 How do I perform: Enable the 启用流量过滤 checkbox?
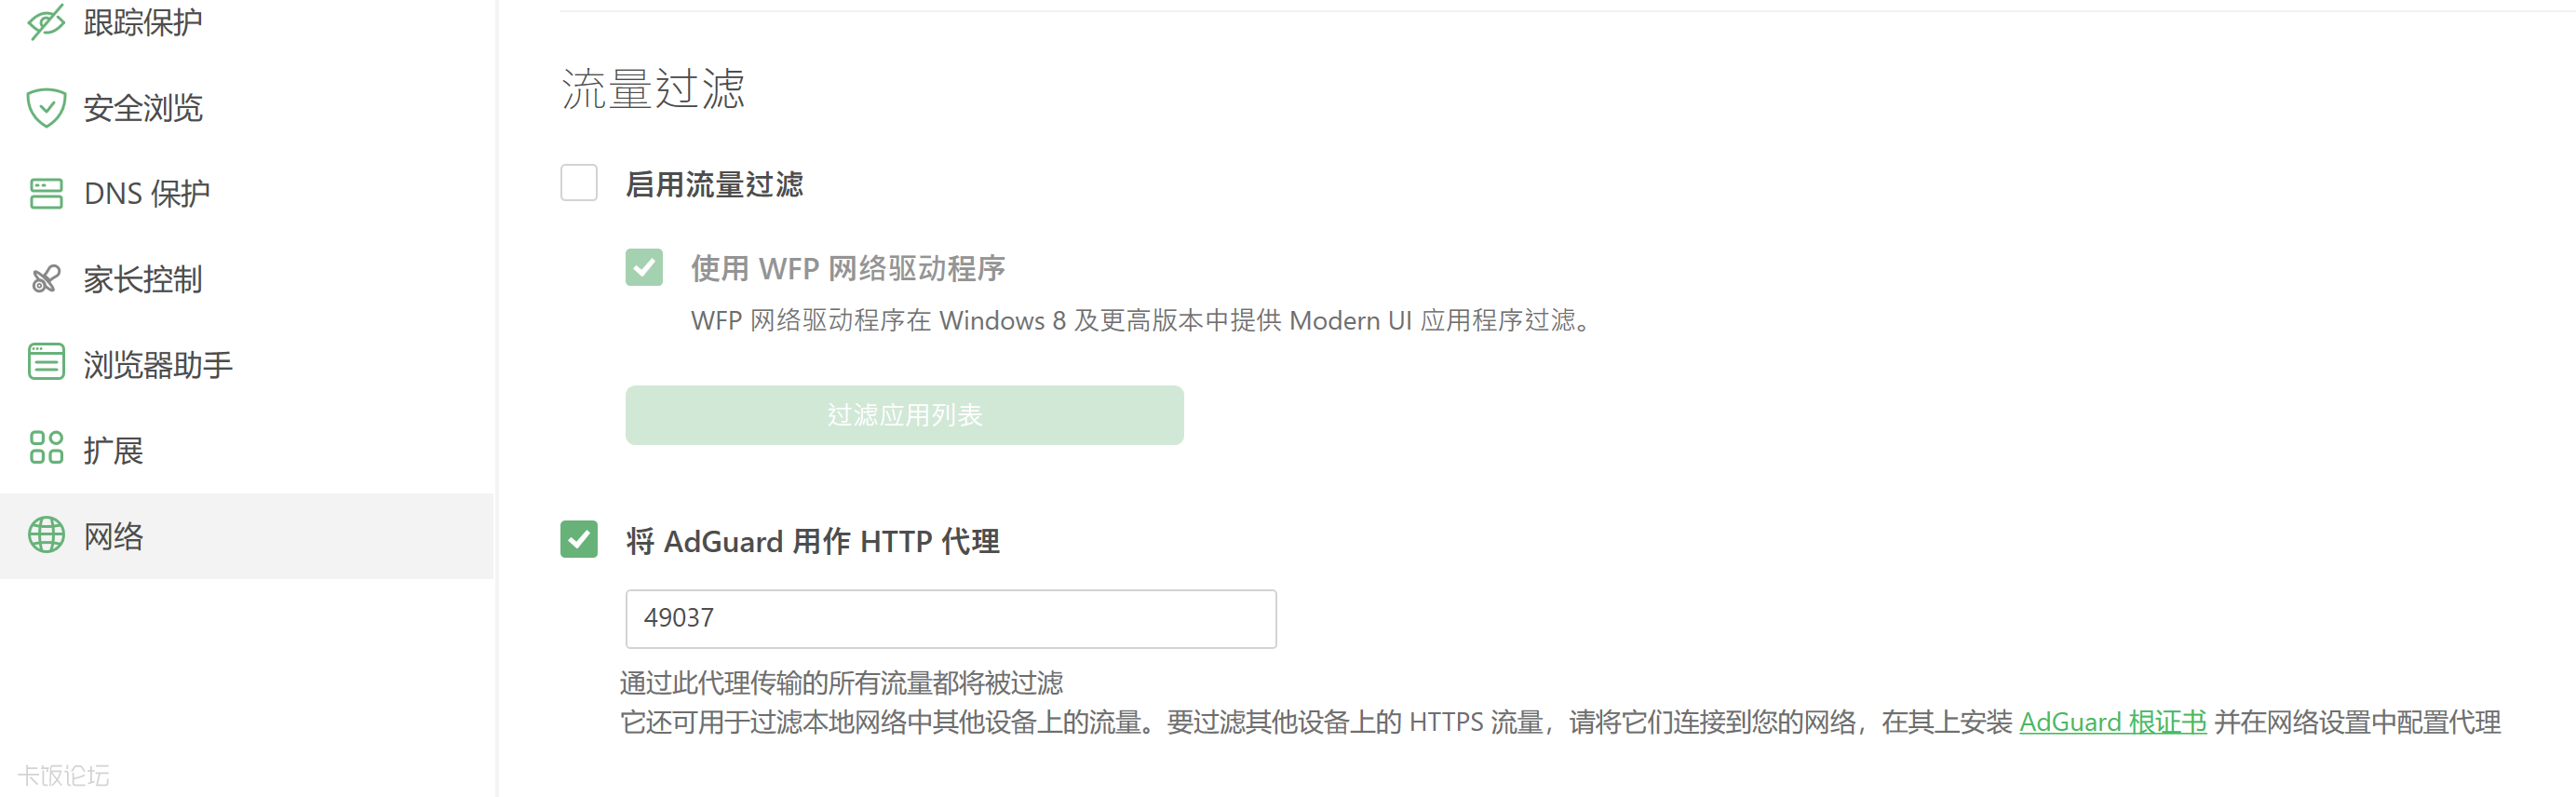pos(579,183)
